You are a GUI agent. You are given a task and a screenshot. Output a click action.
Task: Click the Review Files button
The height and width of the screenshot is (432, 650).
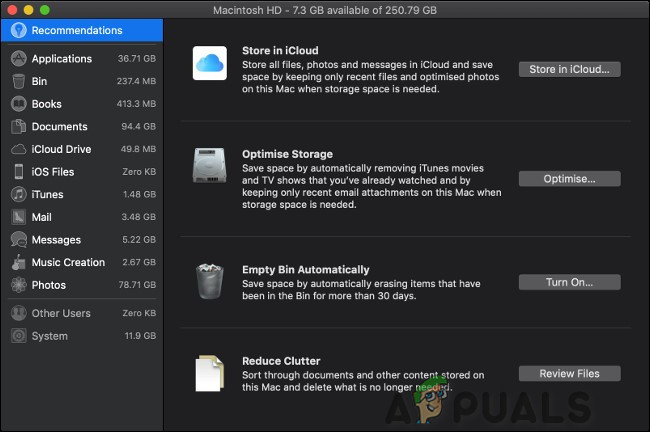tap(569, 374)
